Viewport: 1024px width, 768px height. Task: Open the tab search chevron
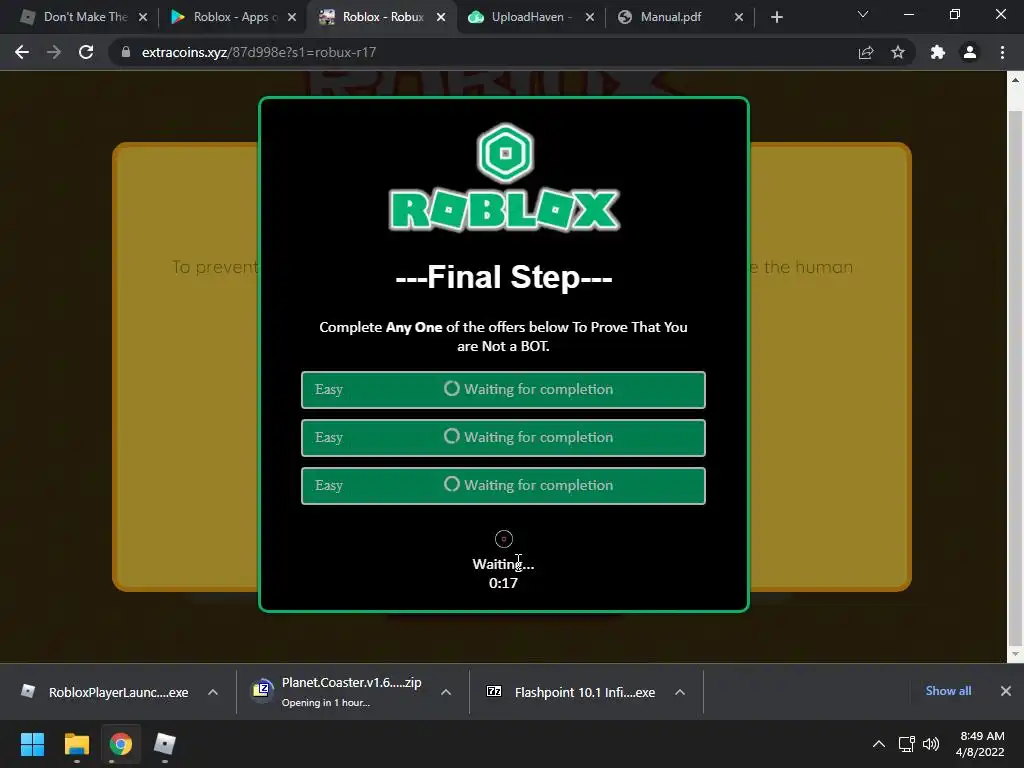(x=863, y=14)
